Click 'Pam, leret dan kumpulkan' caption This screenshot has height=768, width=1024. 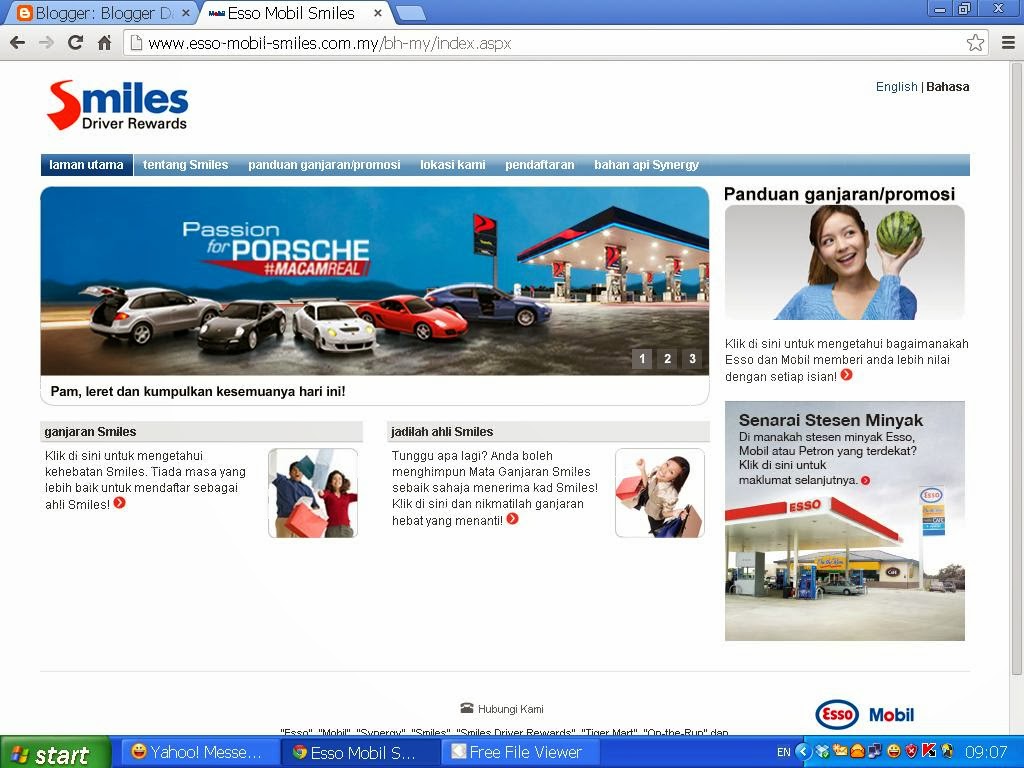198,391
